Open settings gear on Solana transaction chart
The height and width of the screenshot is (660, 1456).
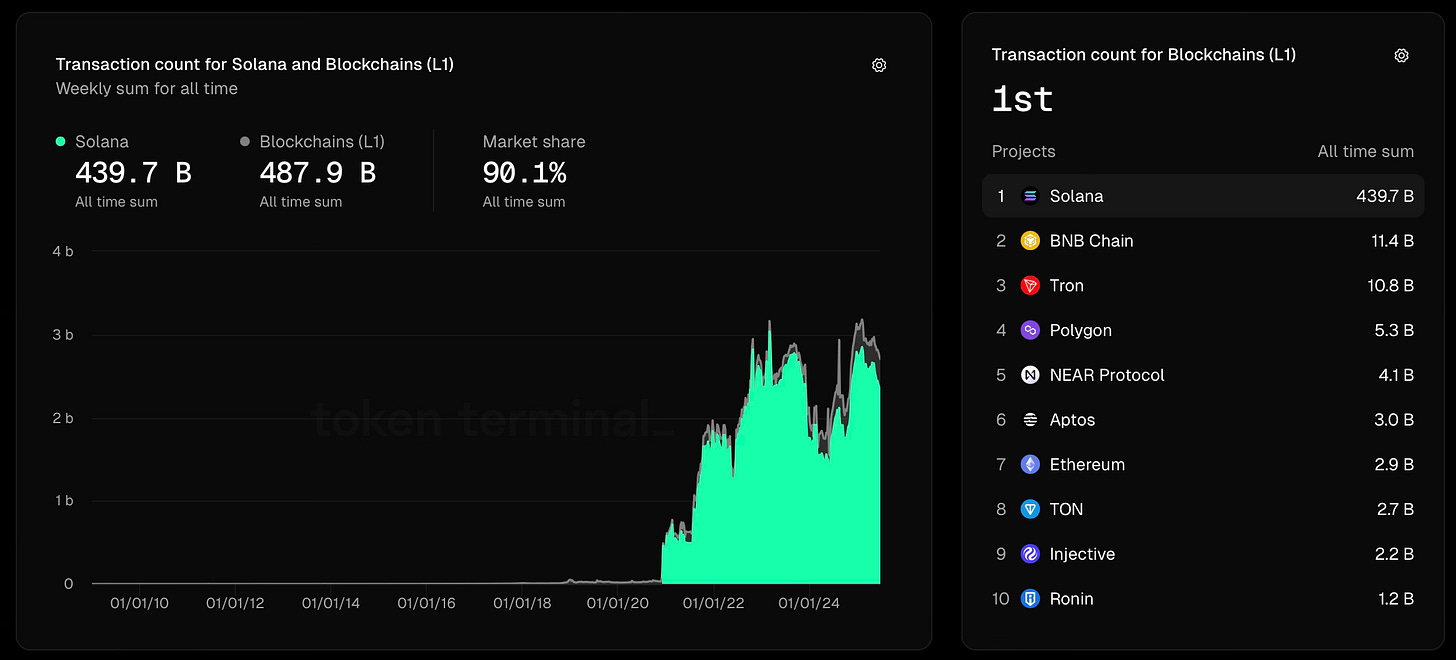pyautogui.click(x=879, y=65)
